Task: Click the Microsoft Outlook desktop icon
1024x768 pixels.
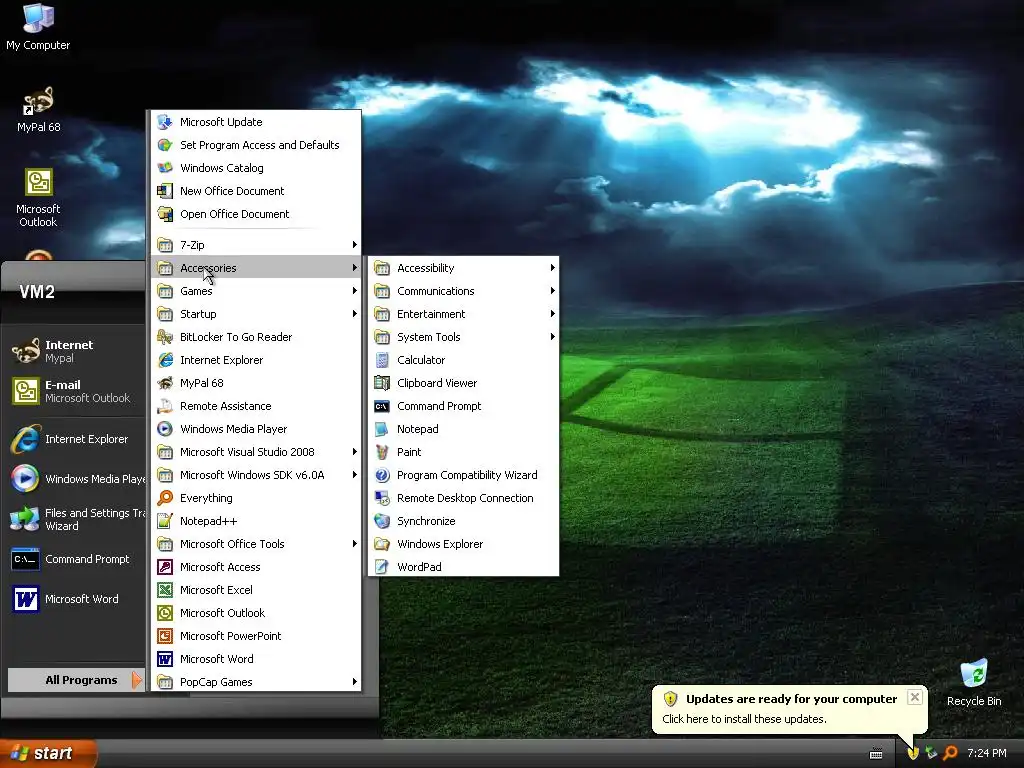Action: pyautogui.click(x=38, y=198)
